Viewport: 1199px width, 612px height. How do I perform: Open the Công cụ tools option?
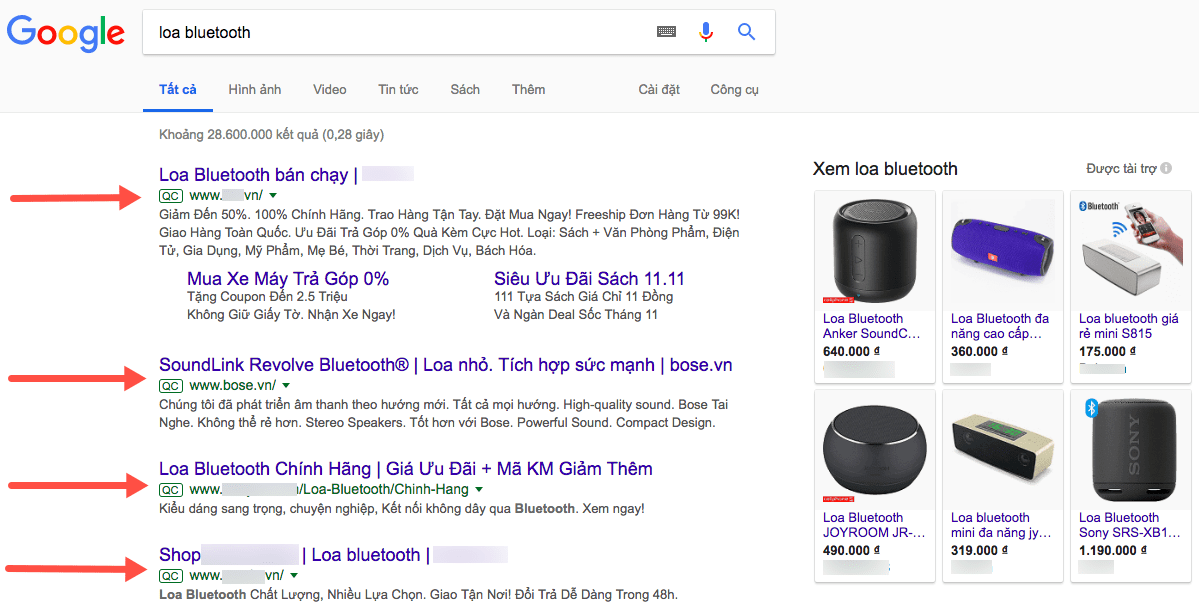pyautogui.click(x=735, y=90)
